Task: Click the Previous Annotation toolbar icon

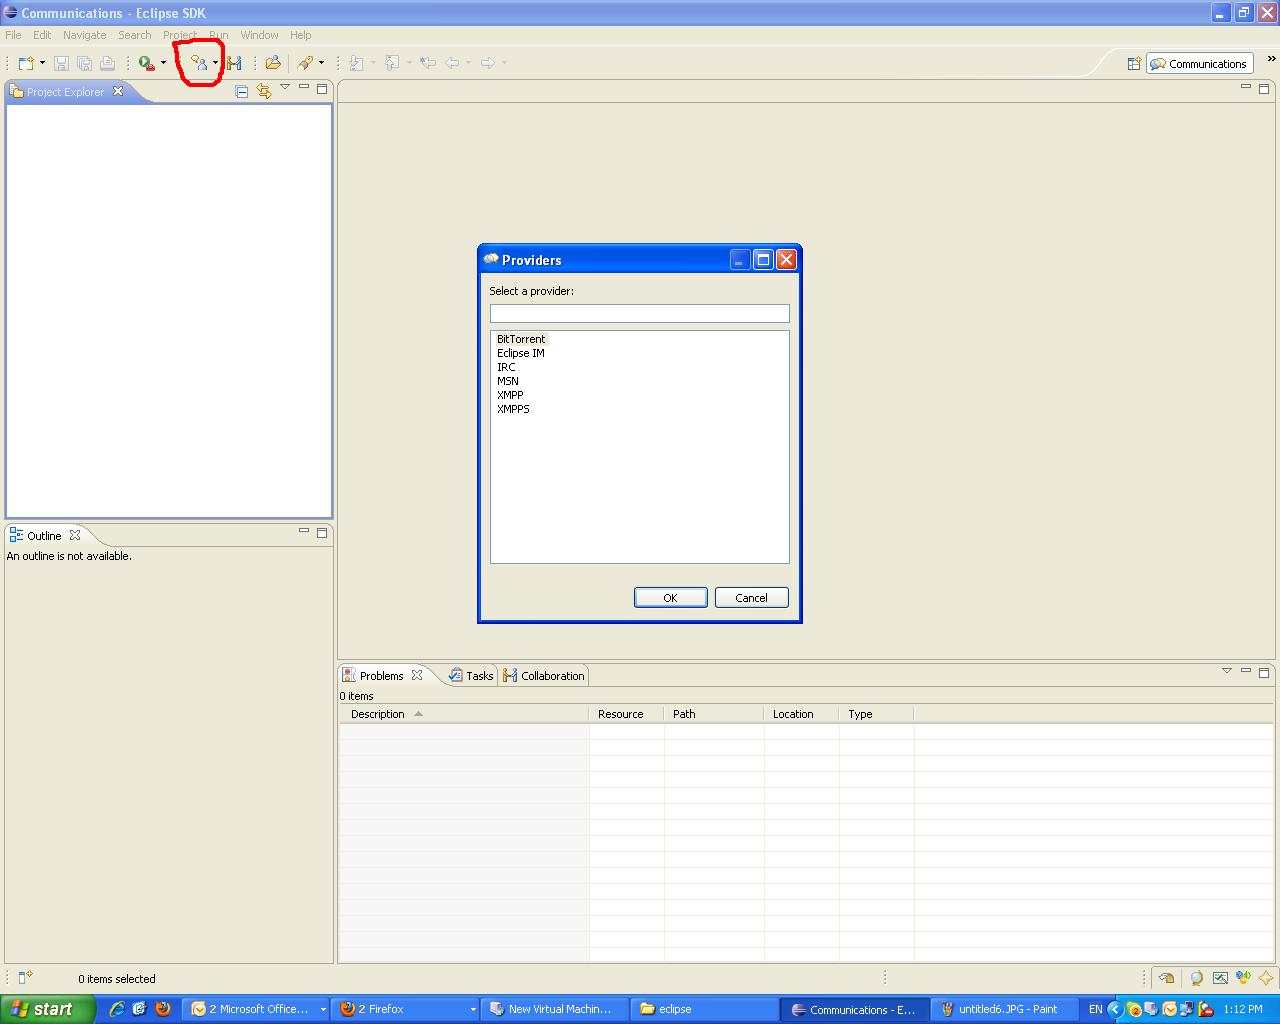Action: (x=393, y=63)
